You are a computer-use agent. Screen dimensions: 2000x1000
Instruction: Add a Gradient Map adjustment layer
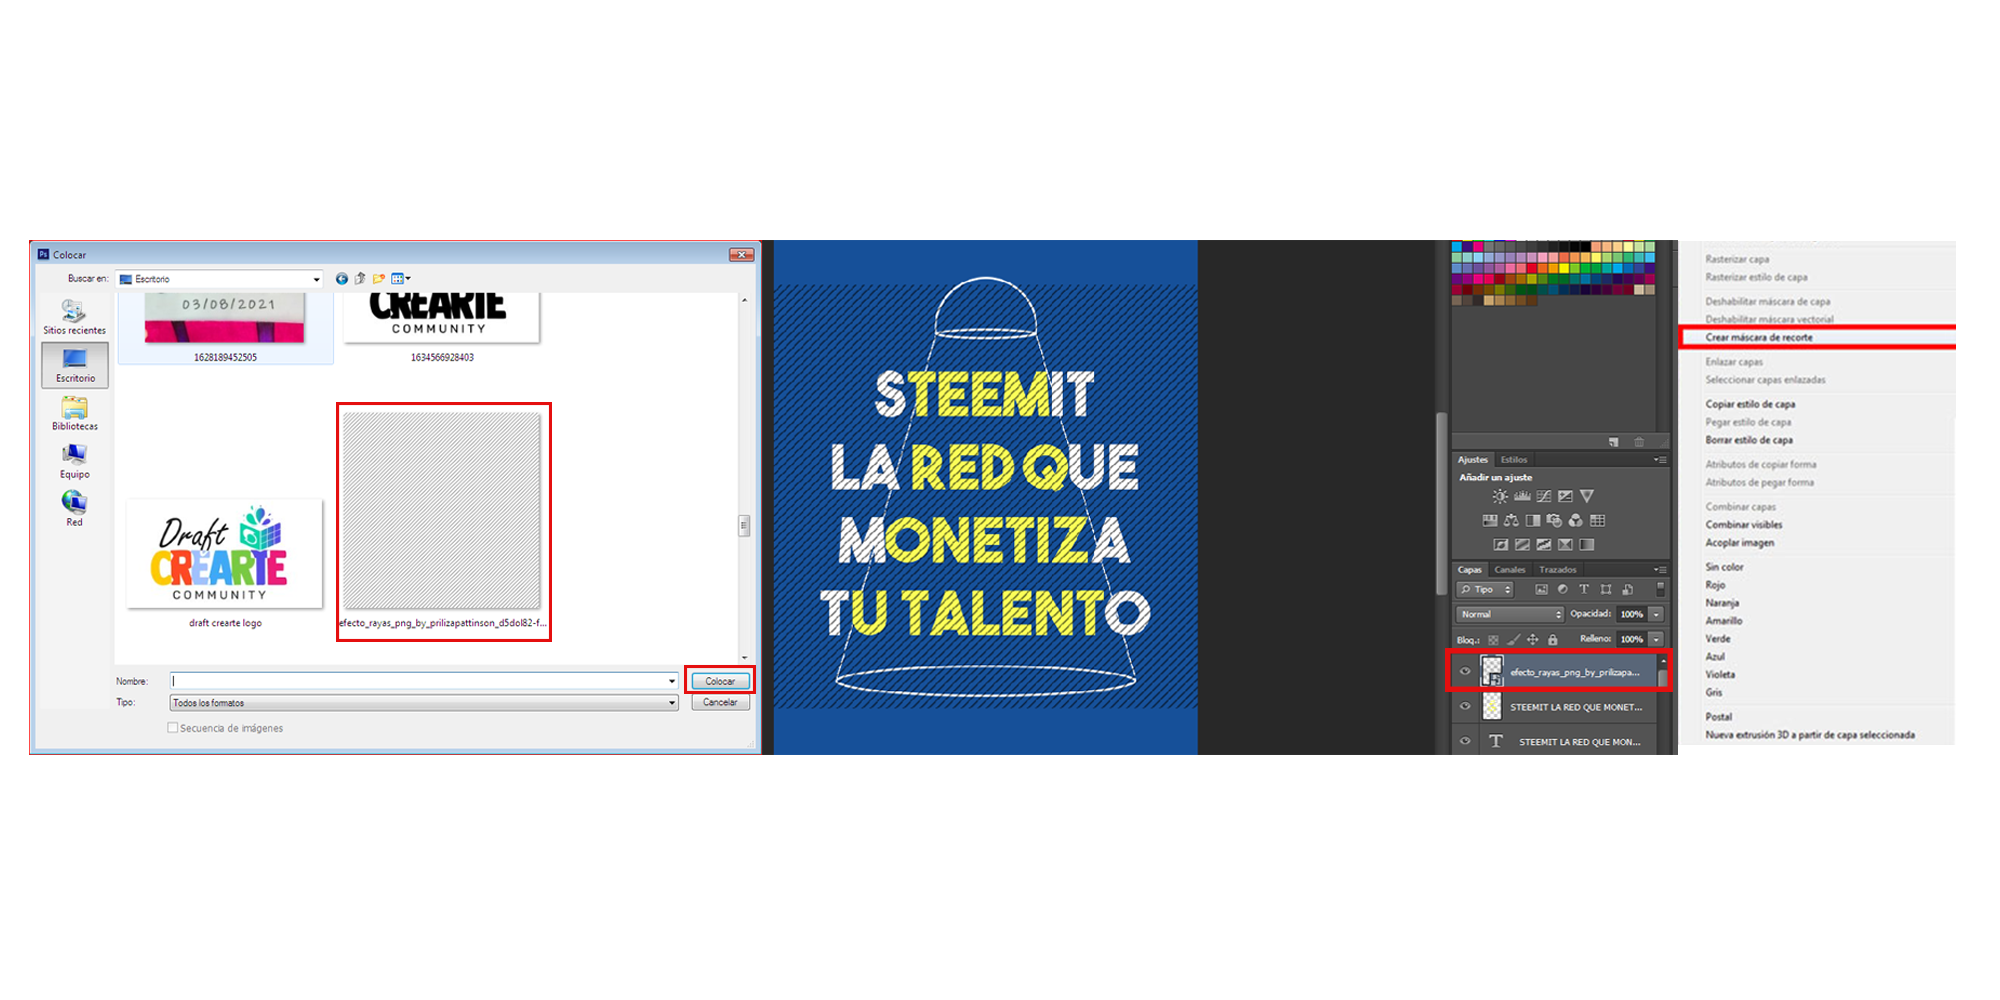click(1587, 545)
